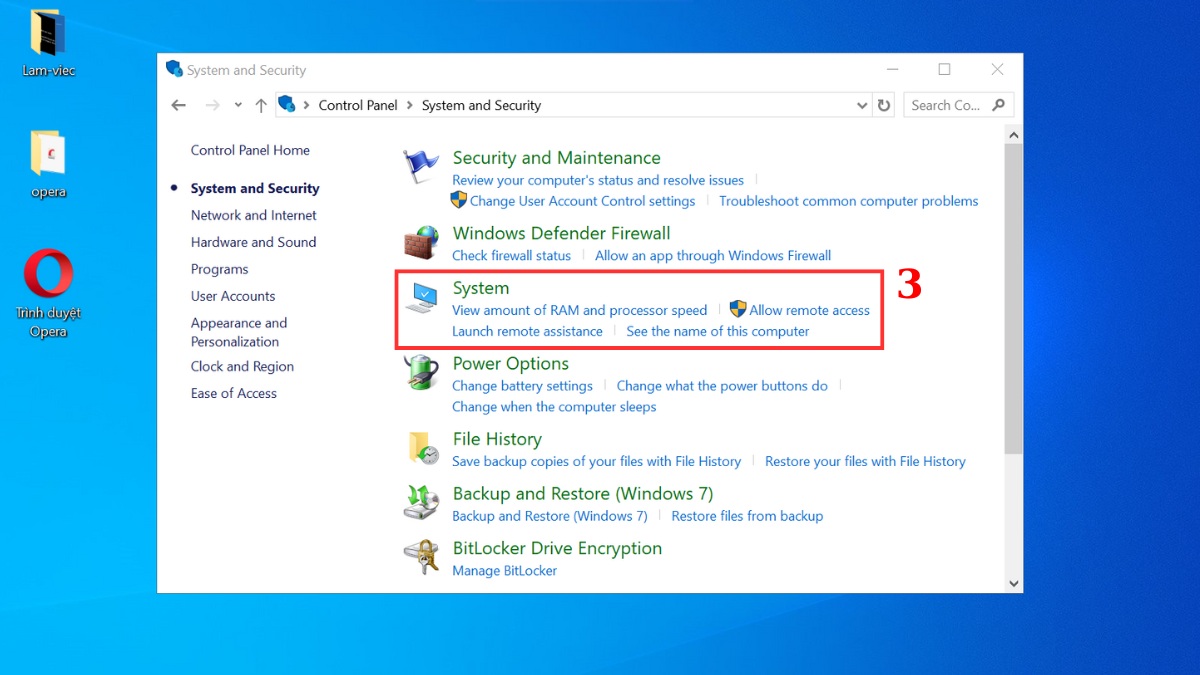The image size is (1200, 675).
Task: Click Check firewall status
Action: [511, 255]
